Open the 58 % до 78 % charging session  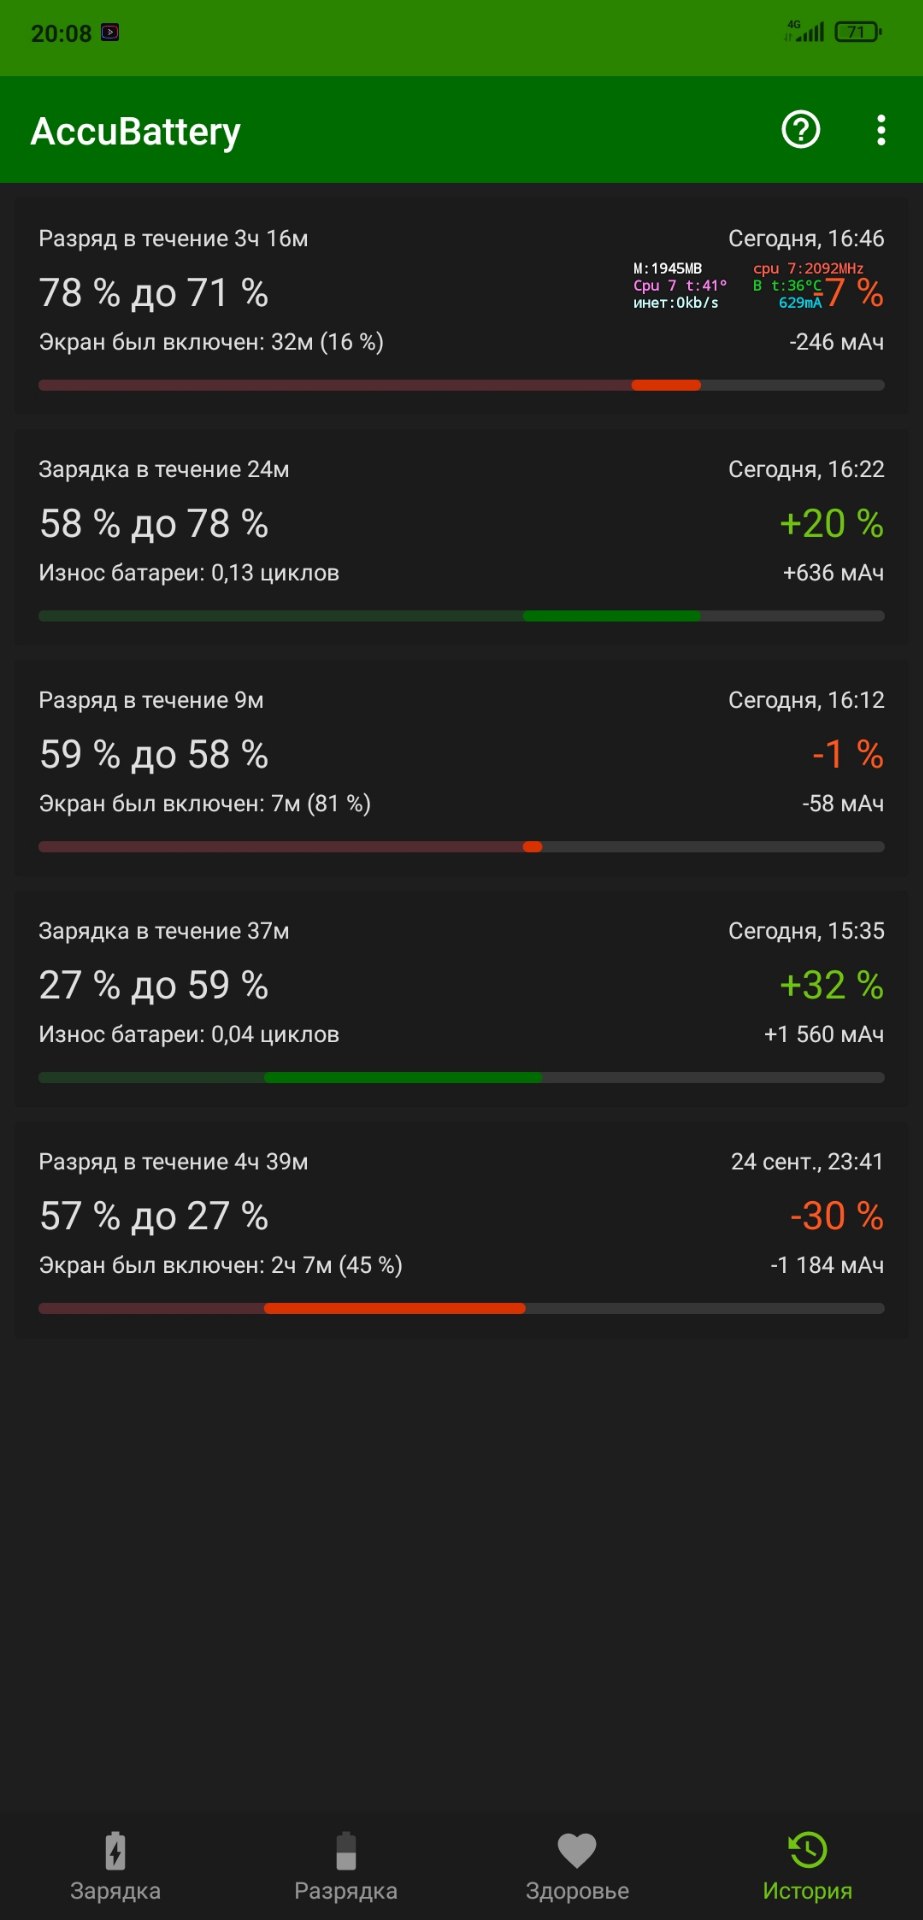tap(461, 538)
